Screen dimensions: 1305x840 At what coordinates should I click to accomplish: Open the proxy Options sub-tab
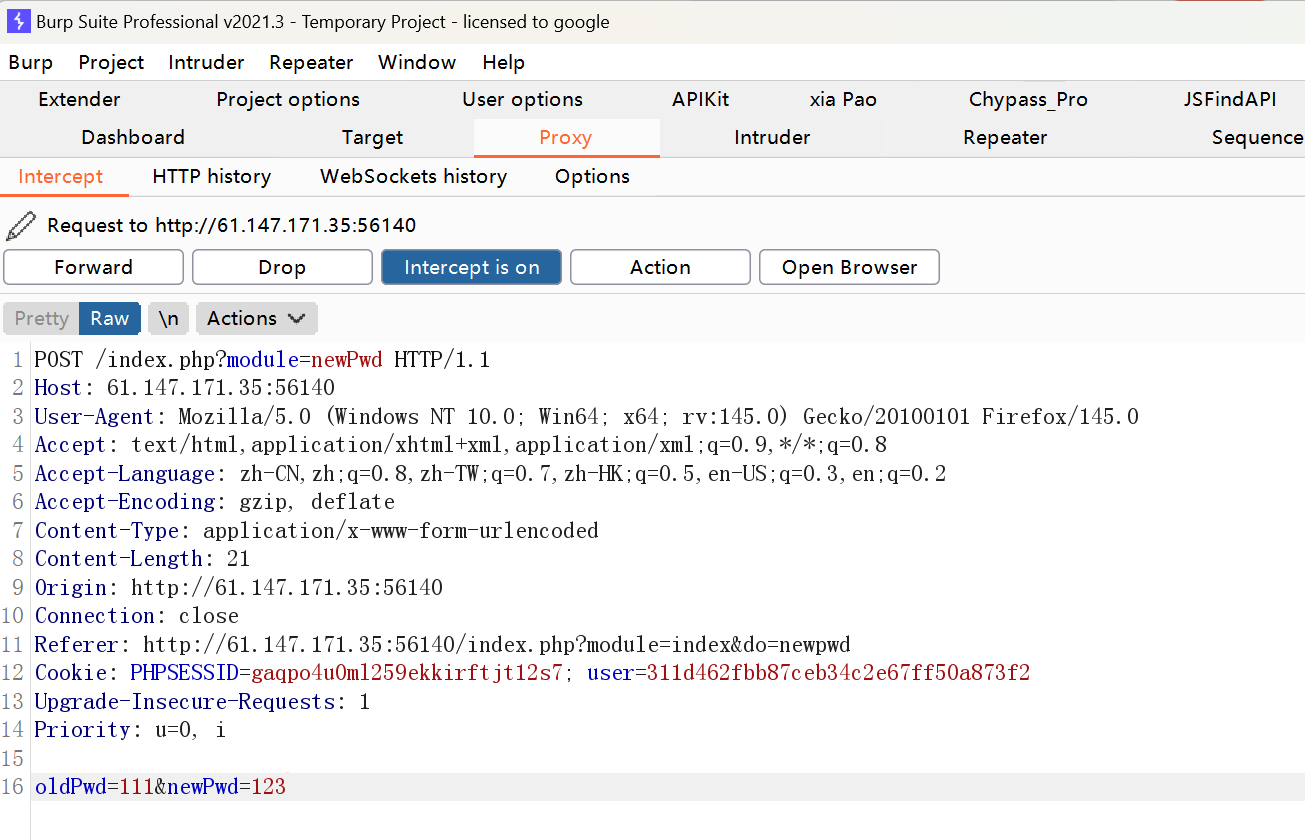click(592, 176)
